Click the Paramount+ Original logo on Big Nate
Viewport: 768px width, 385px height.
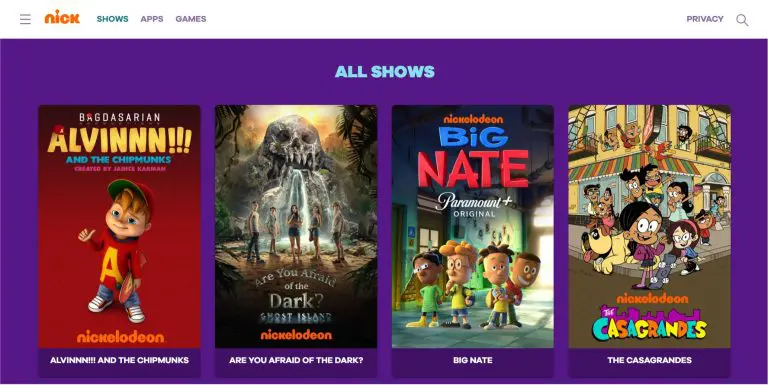[474, 205]
